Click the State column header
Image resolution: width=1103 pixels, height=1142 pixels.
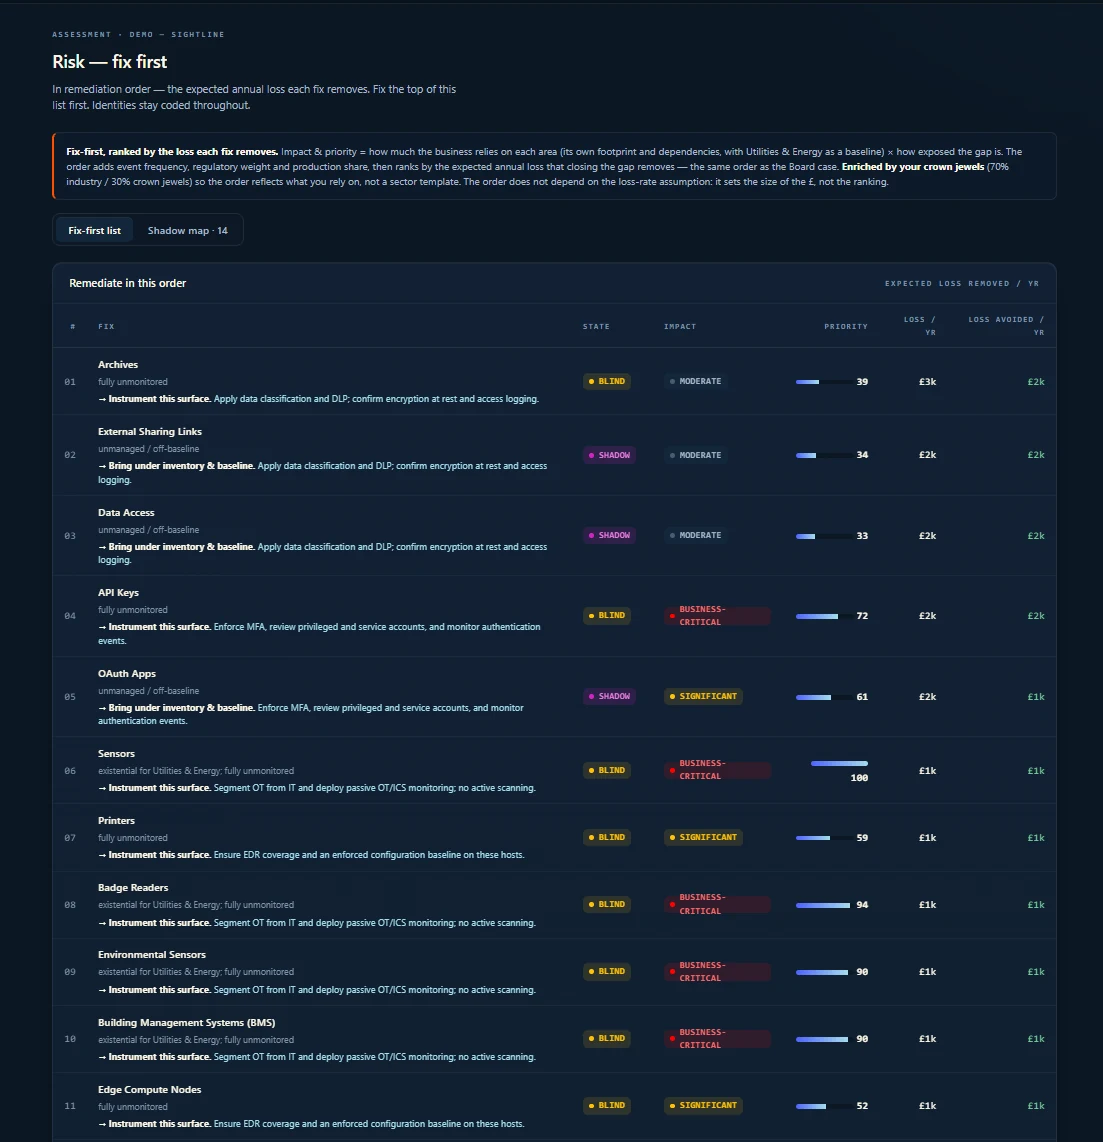point(596,326)
